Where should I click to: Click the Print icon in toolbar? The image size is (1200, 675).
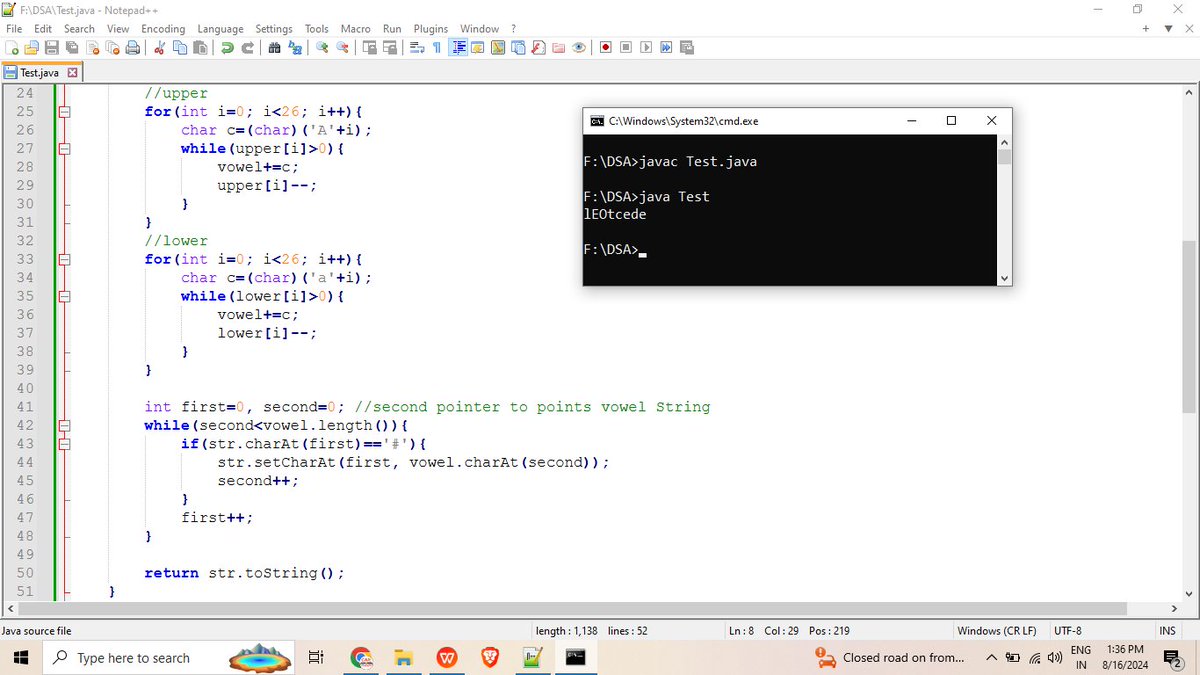(133, 47)
